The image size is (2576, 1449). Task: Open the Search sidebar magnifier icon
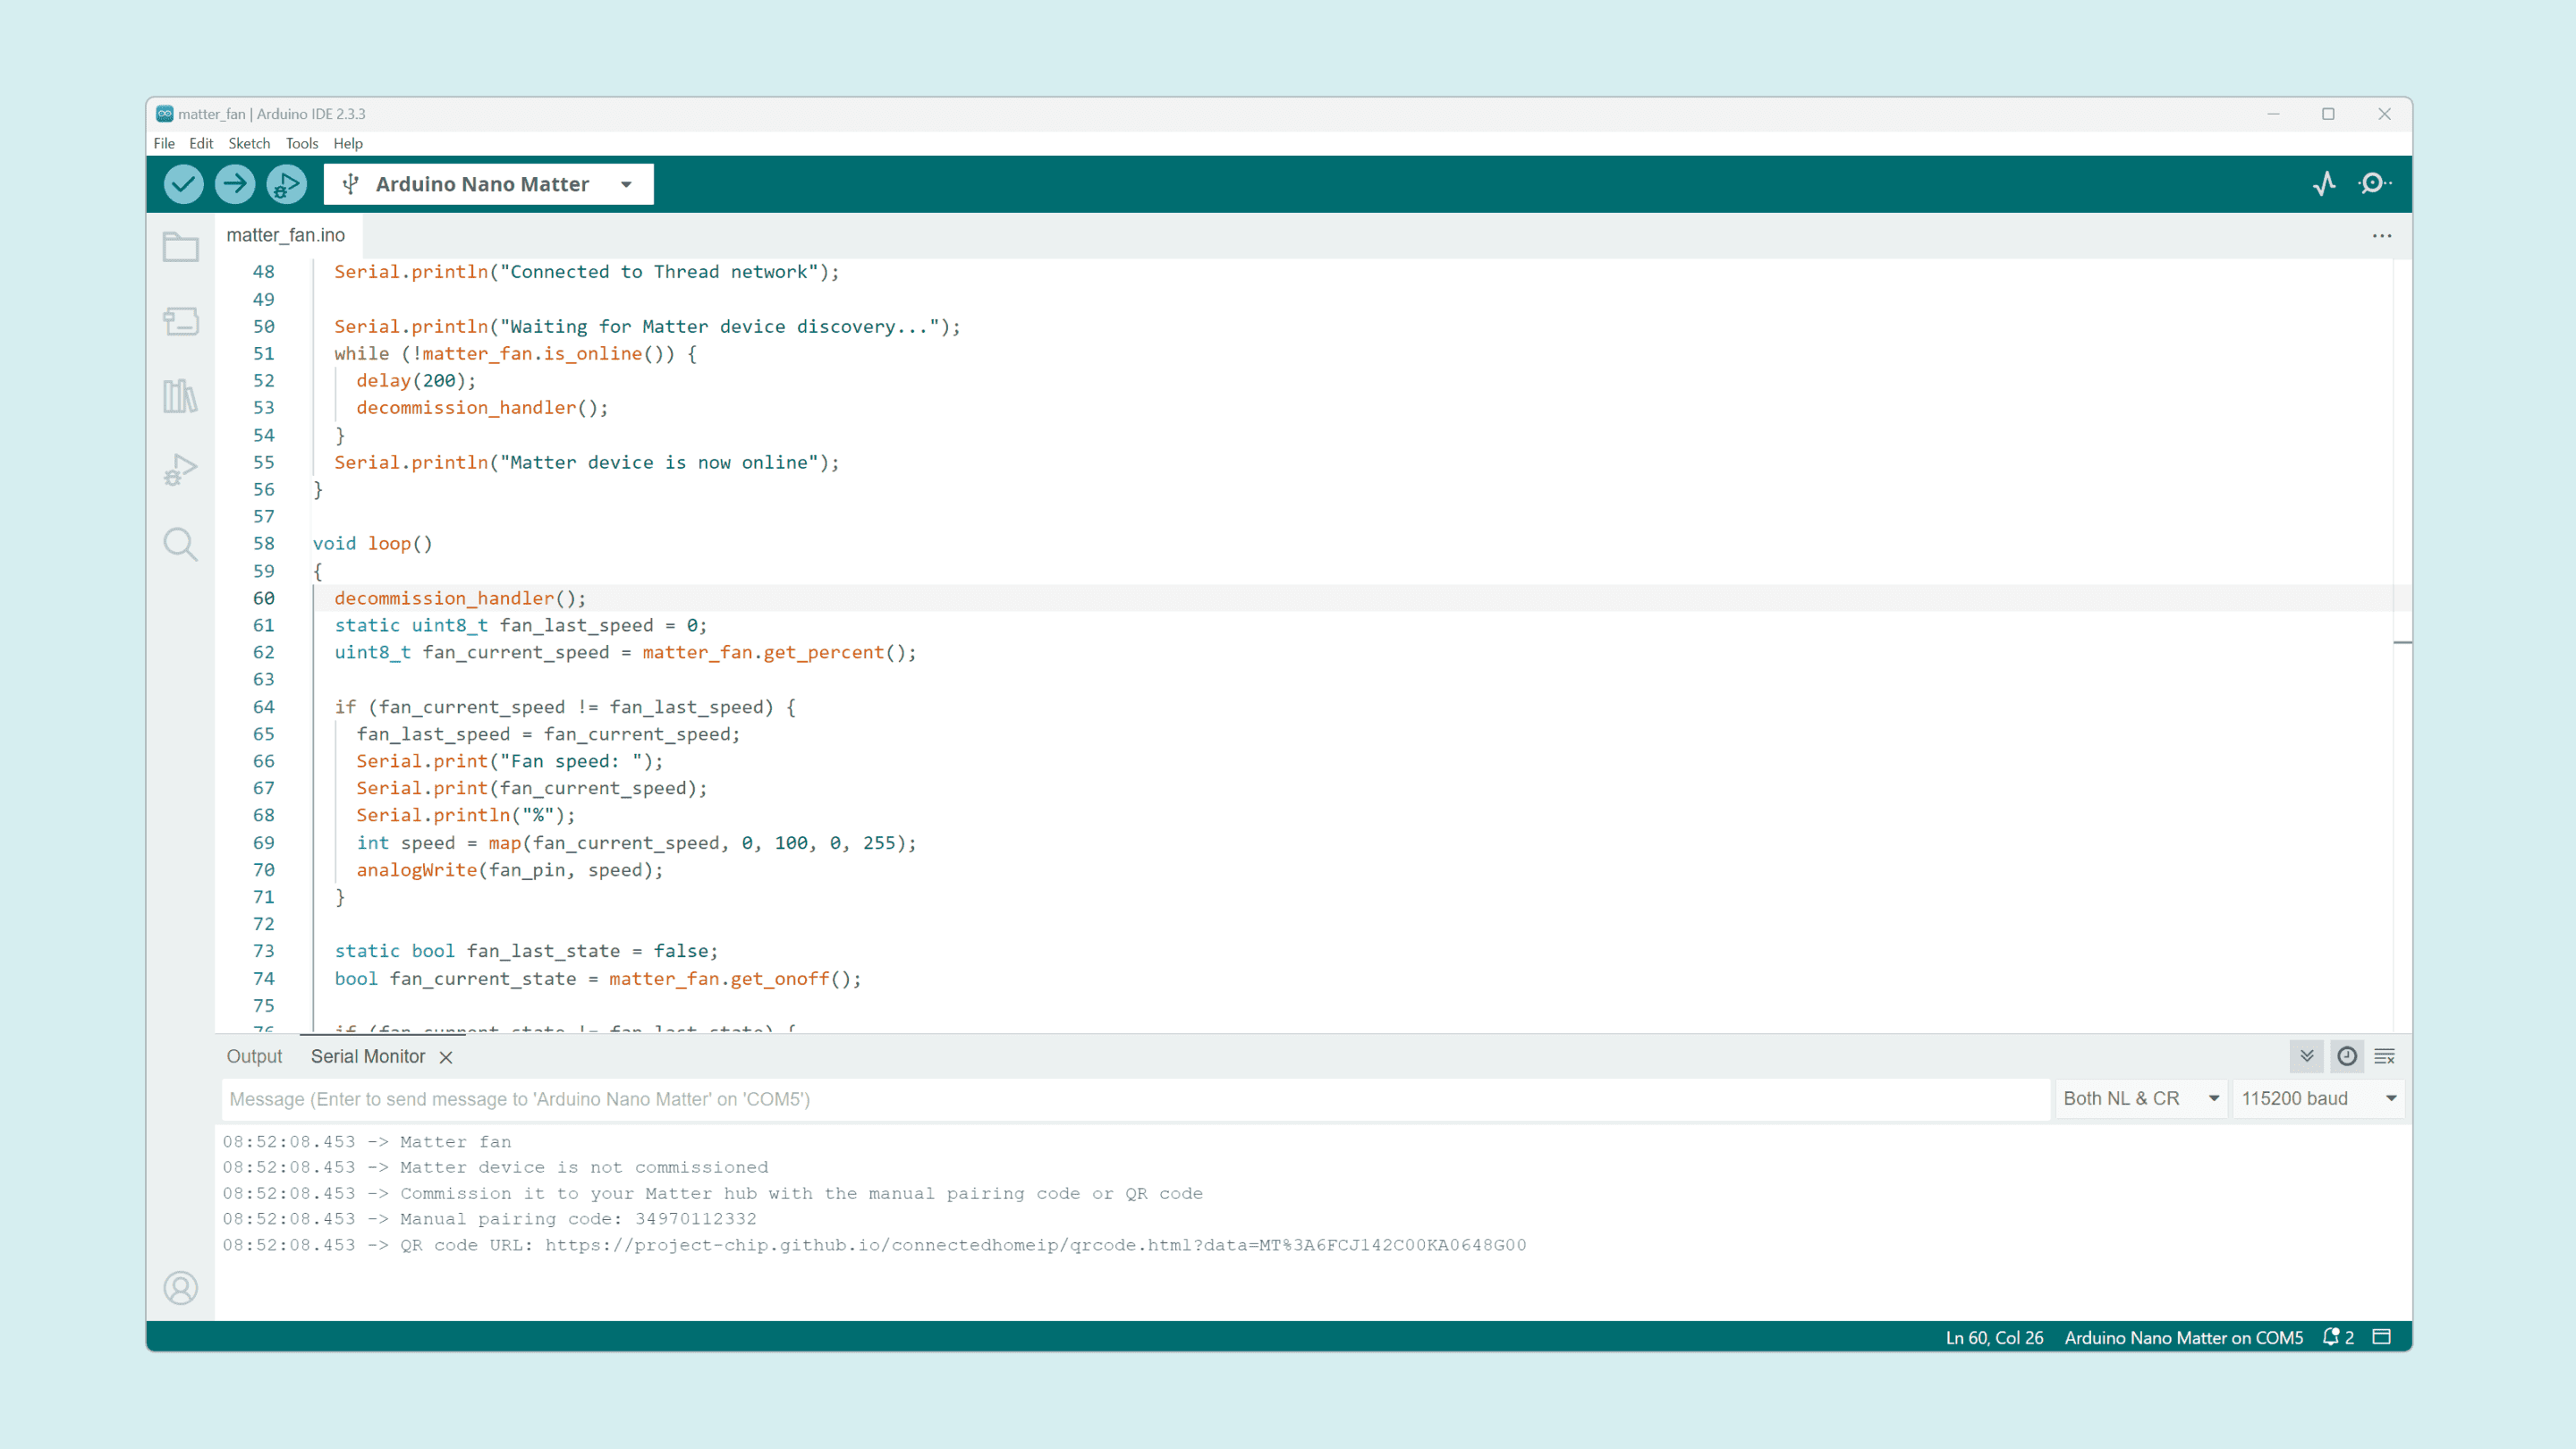pyautogui.click(x=180, y=544)
